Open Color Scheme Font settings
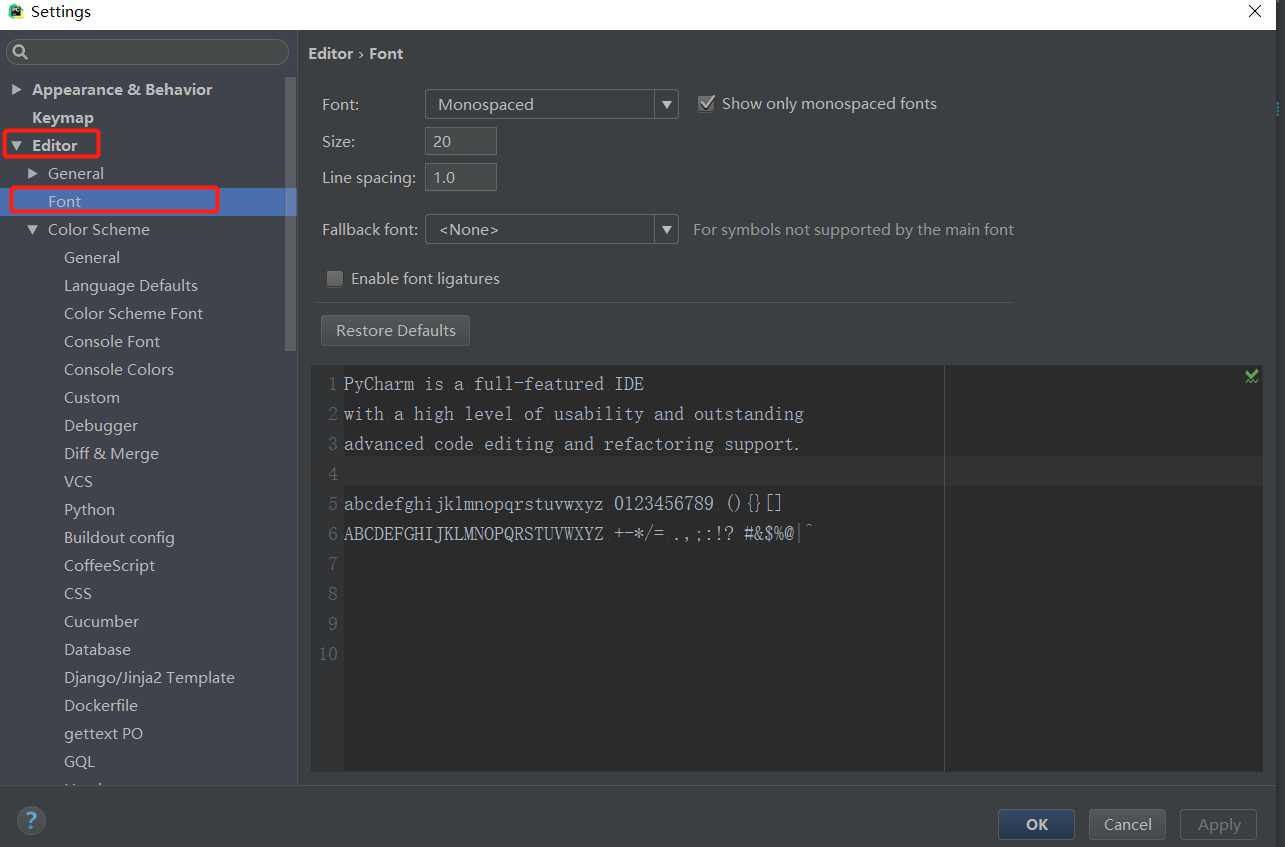This screenshot has width=1285, height=847. (x=133, y=313)
